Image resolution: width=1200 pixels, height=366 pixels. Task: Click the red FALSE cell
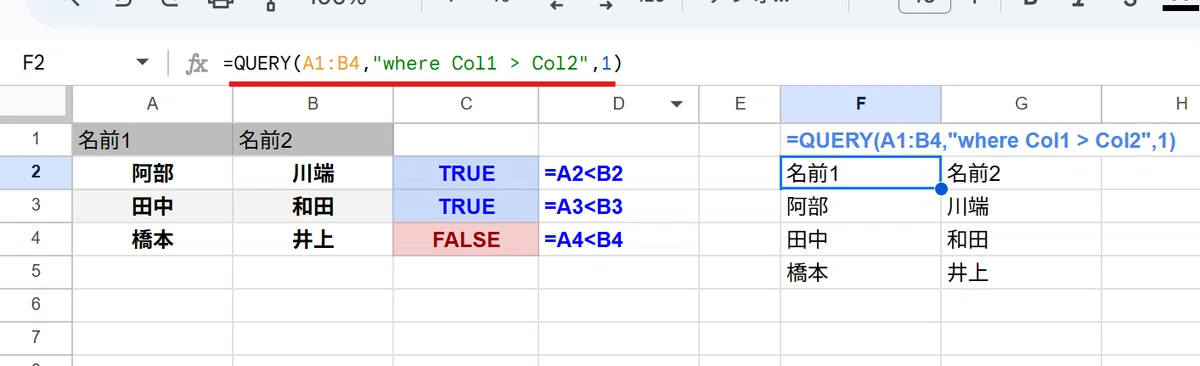pyautogui.click(x=466, y=239)
